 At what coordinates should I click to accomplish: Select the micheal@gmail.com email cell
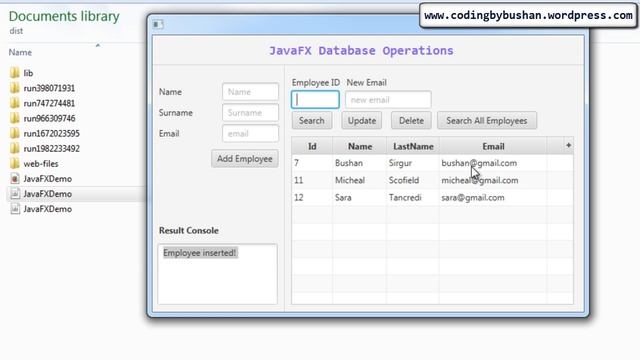(x=493, y=180)
